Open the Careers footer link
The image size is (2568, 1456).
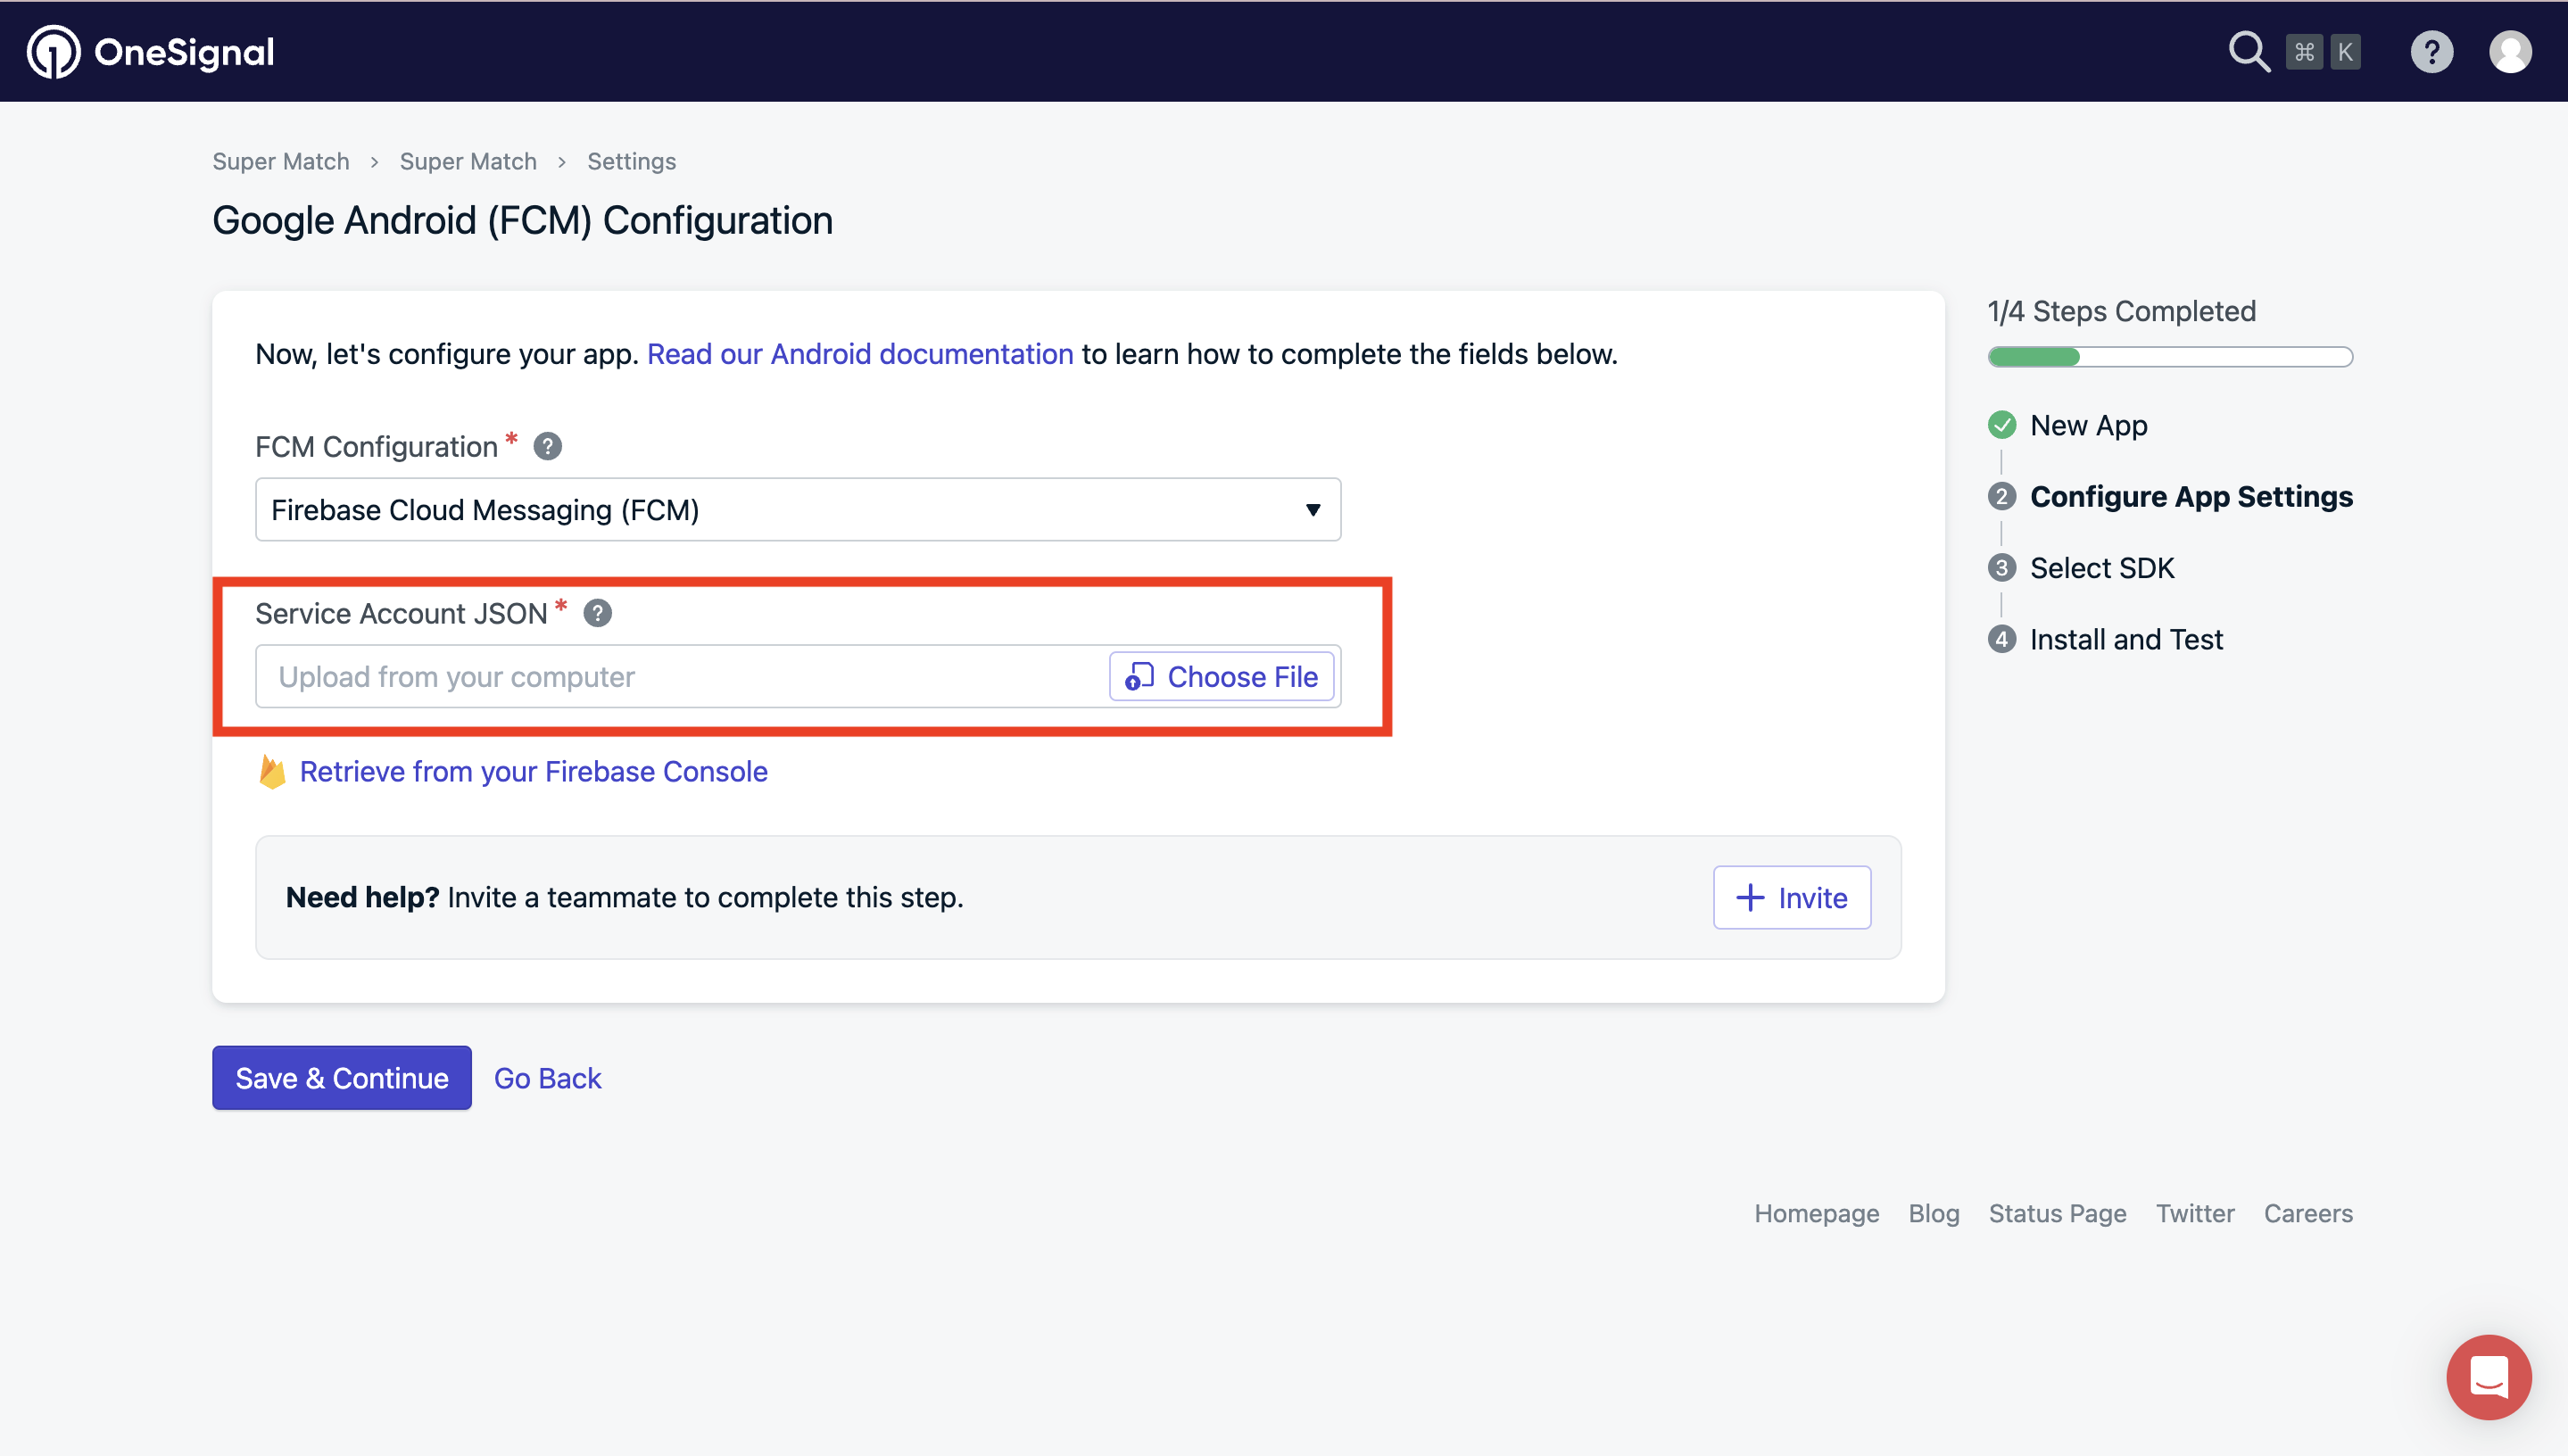tap(2308, 1213)
